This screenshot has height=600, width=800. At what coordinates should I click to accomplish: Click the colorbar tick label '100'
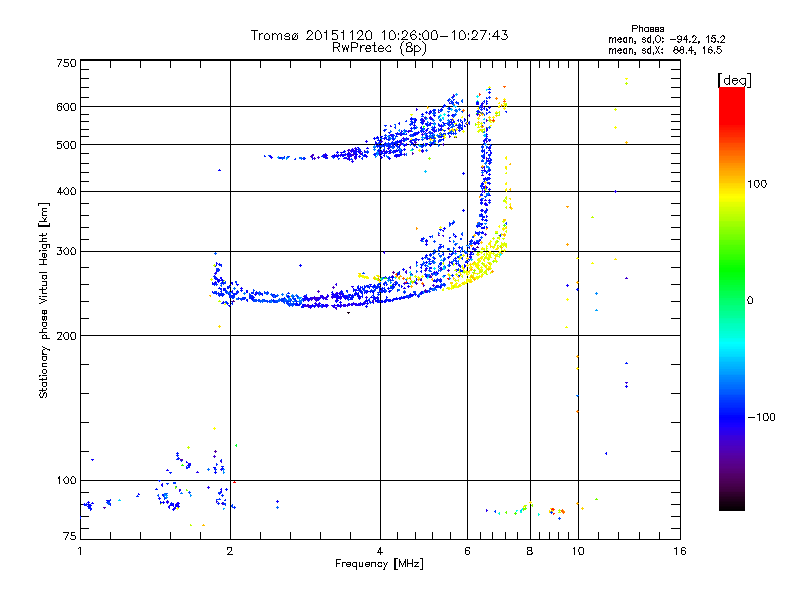pyautogui.click(x=757, y=184)
